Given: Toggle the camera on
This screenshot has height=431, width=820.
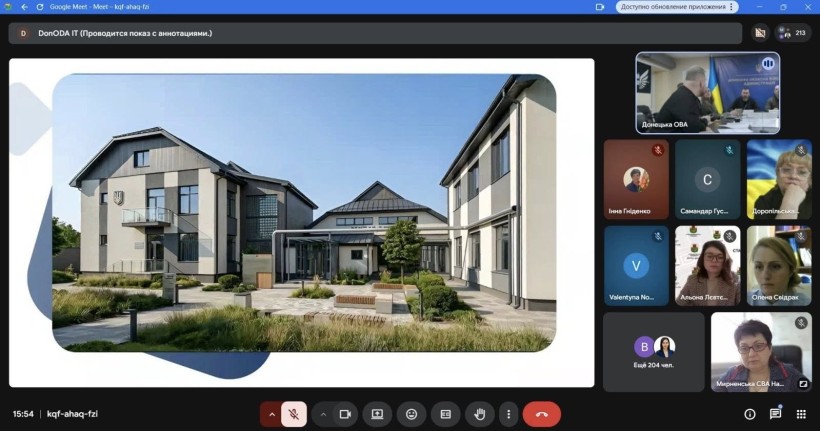Looking at the screenshot, I should coord(345,414).
